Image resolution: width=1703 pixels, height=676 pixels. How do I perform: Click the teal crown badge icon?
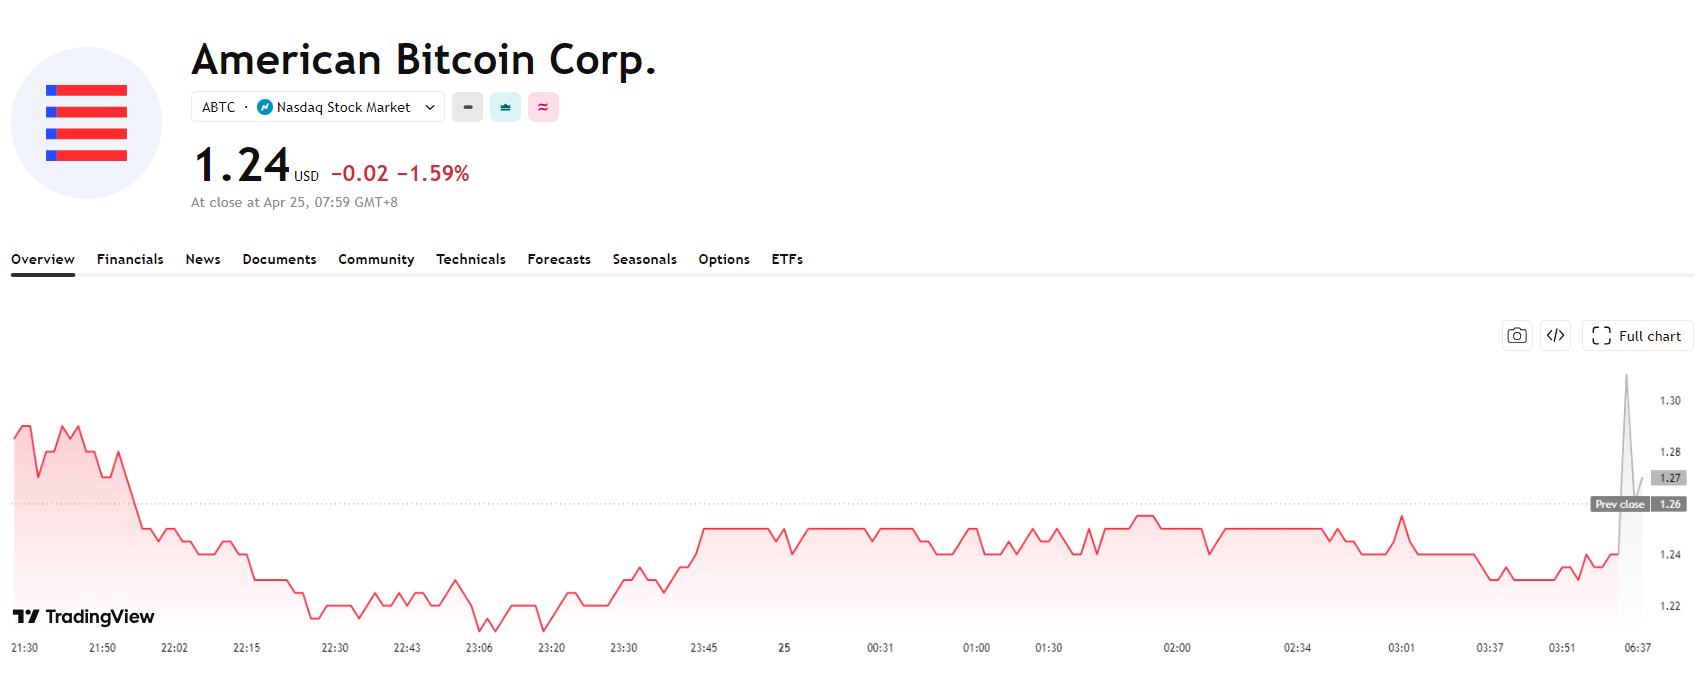505,107
